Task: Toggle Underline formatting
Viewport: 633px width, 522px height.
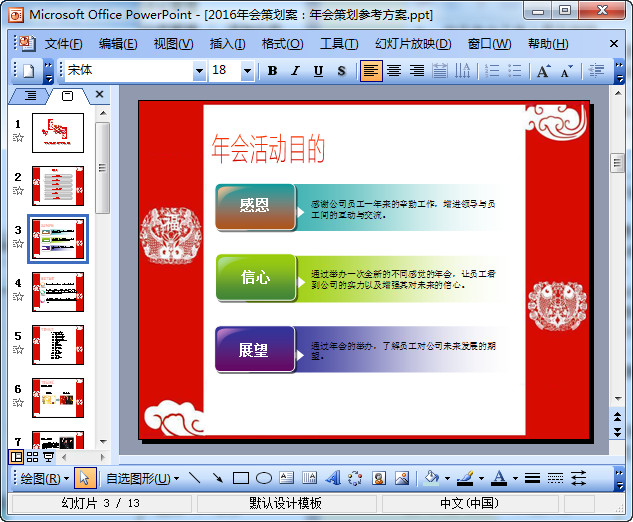Action: pos(319,71)
